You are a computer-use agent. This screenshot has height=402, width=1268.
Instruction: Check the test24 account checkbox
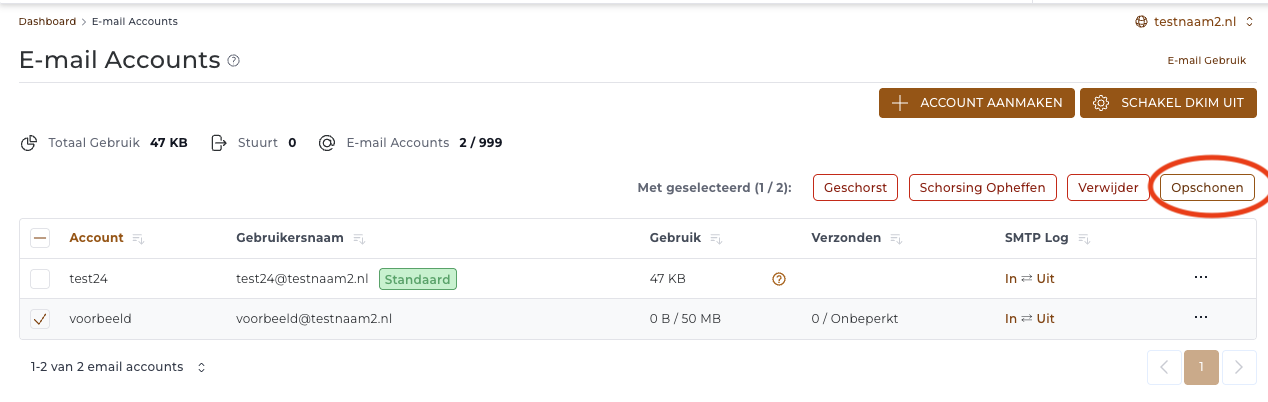pos(40,279)
